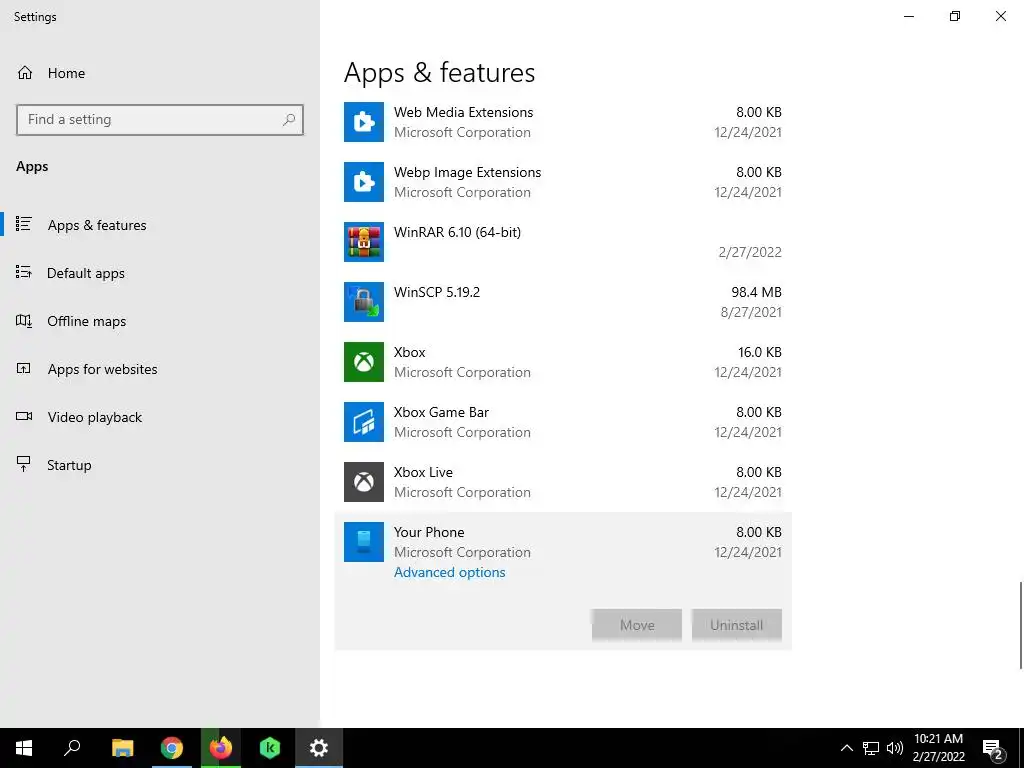Open File Explorer from taskbar
This screenshot has height=768, width=1024.
point(122,748)
